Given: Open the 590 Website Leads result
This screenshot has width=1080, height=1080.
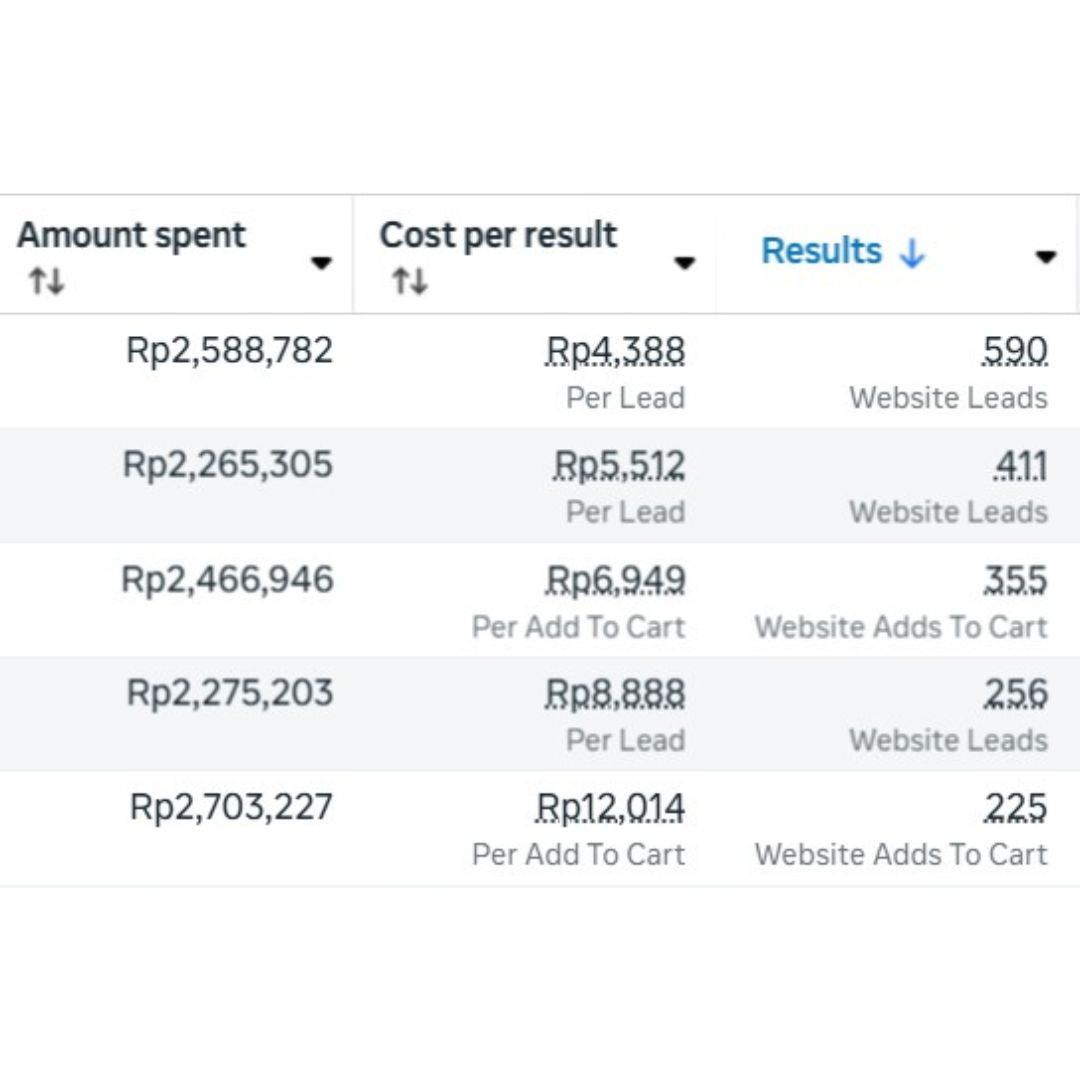Looking at the screenshot, I should click(x=1015, y=351).
